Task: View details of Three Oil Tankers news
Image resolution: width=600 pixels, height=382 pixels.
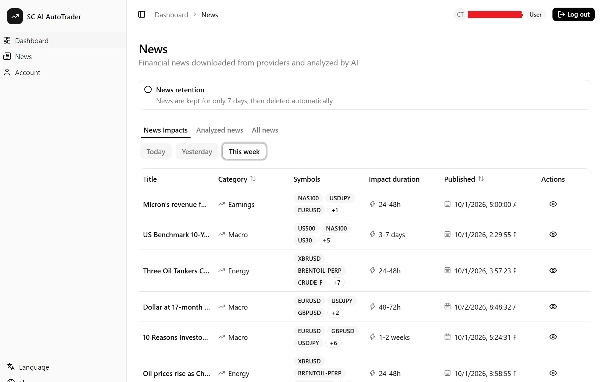Action: [x=553, y=270]
